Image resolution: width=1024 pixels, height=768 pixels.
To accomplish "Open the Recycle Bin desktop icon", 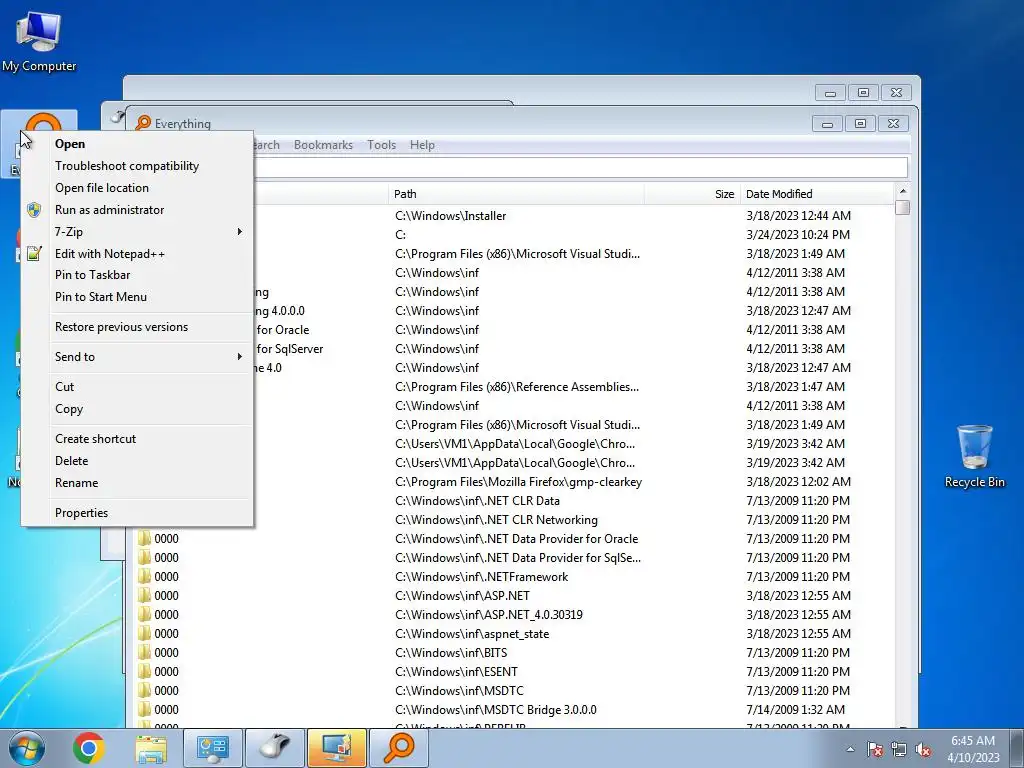I will coord(974,456).
